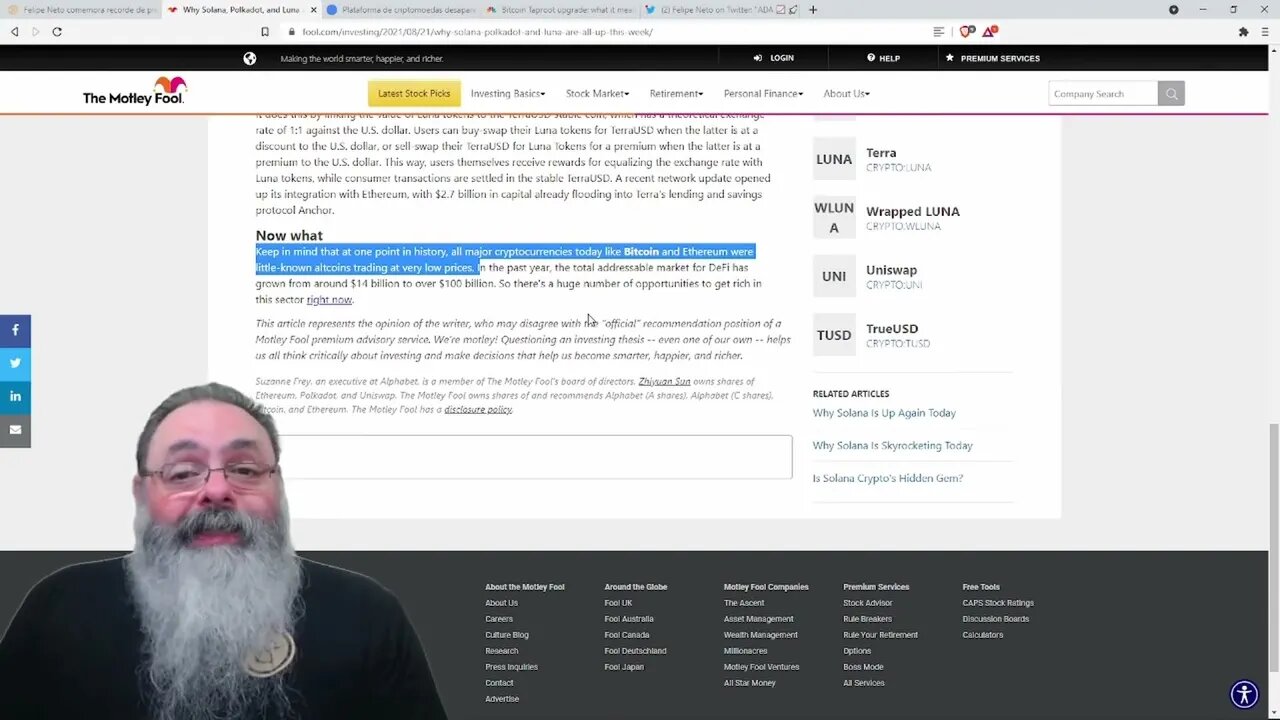Open the Zhiyuan Sun author link
Image resolution: width=1280 pixels, height=720 pixels.
pyautogui.click(x=664, y=382)
